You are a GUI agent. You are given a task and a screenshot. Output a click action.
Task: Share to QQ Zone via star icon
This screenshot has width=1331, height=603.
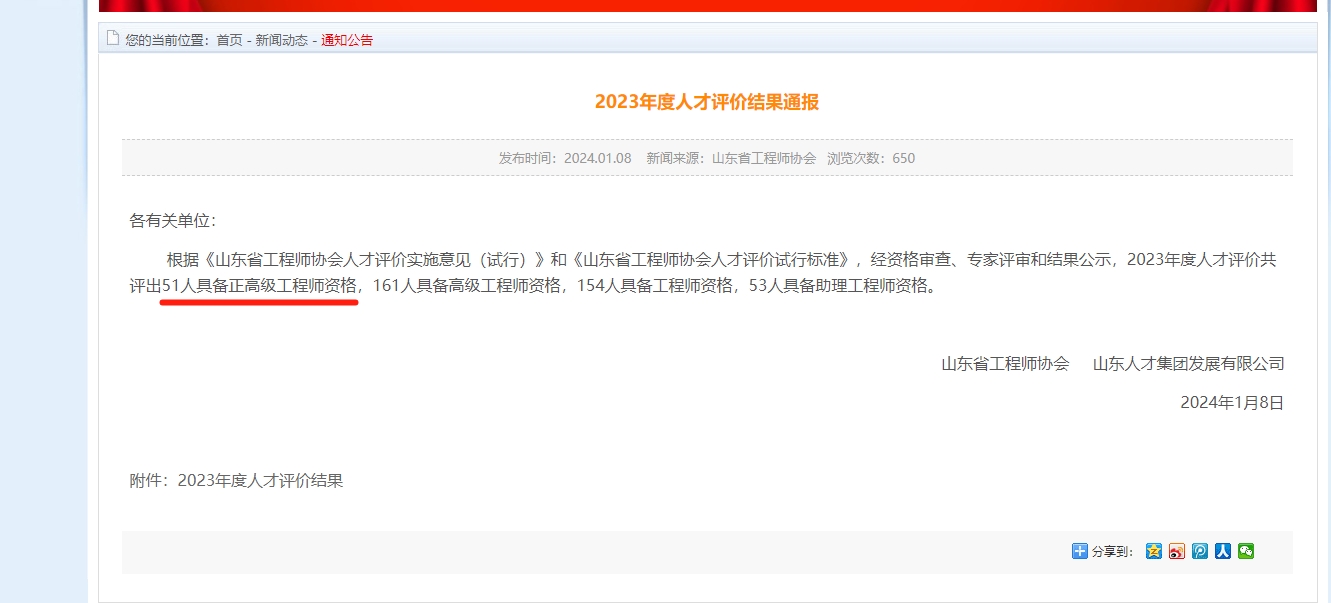[x=1154, y=551]
